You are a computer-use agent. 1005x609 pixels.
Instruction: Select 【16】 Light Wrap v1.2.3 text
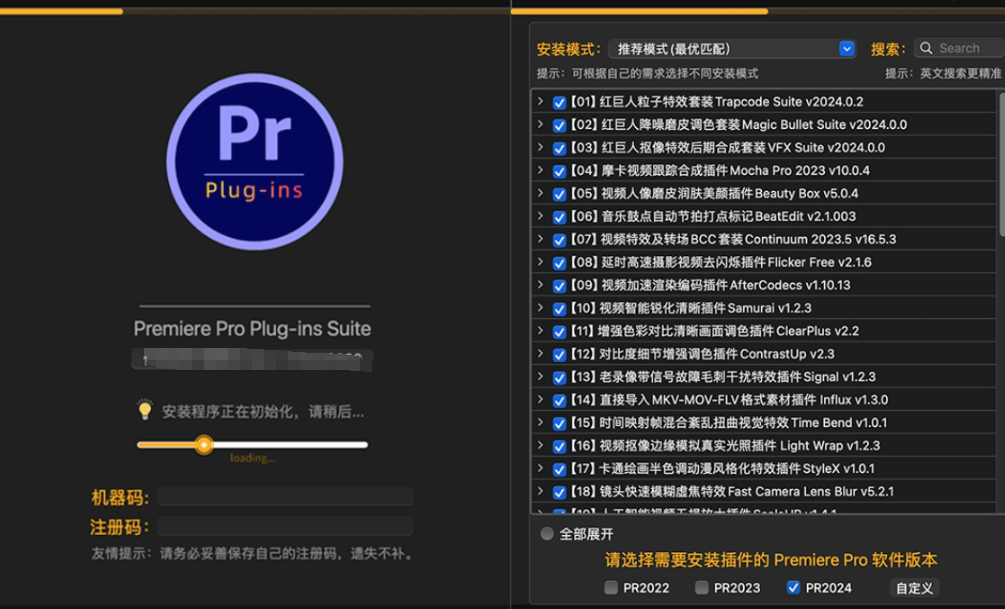coord(724,446)
